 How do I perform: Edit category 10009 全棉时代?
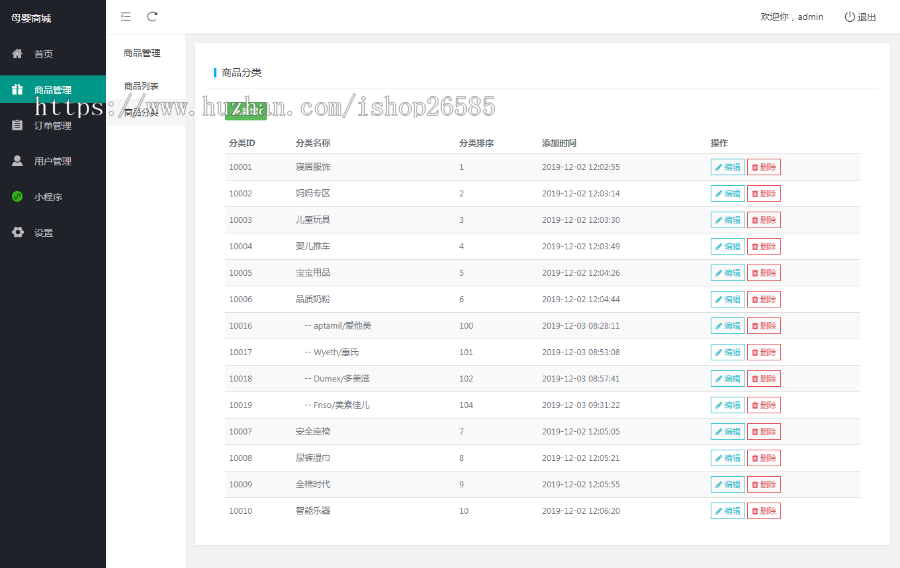728,484
